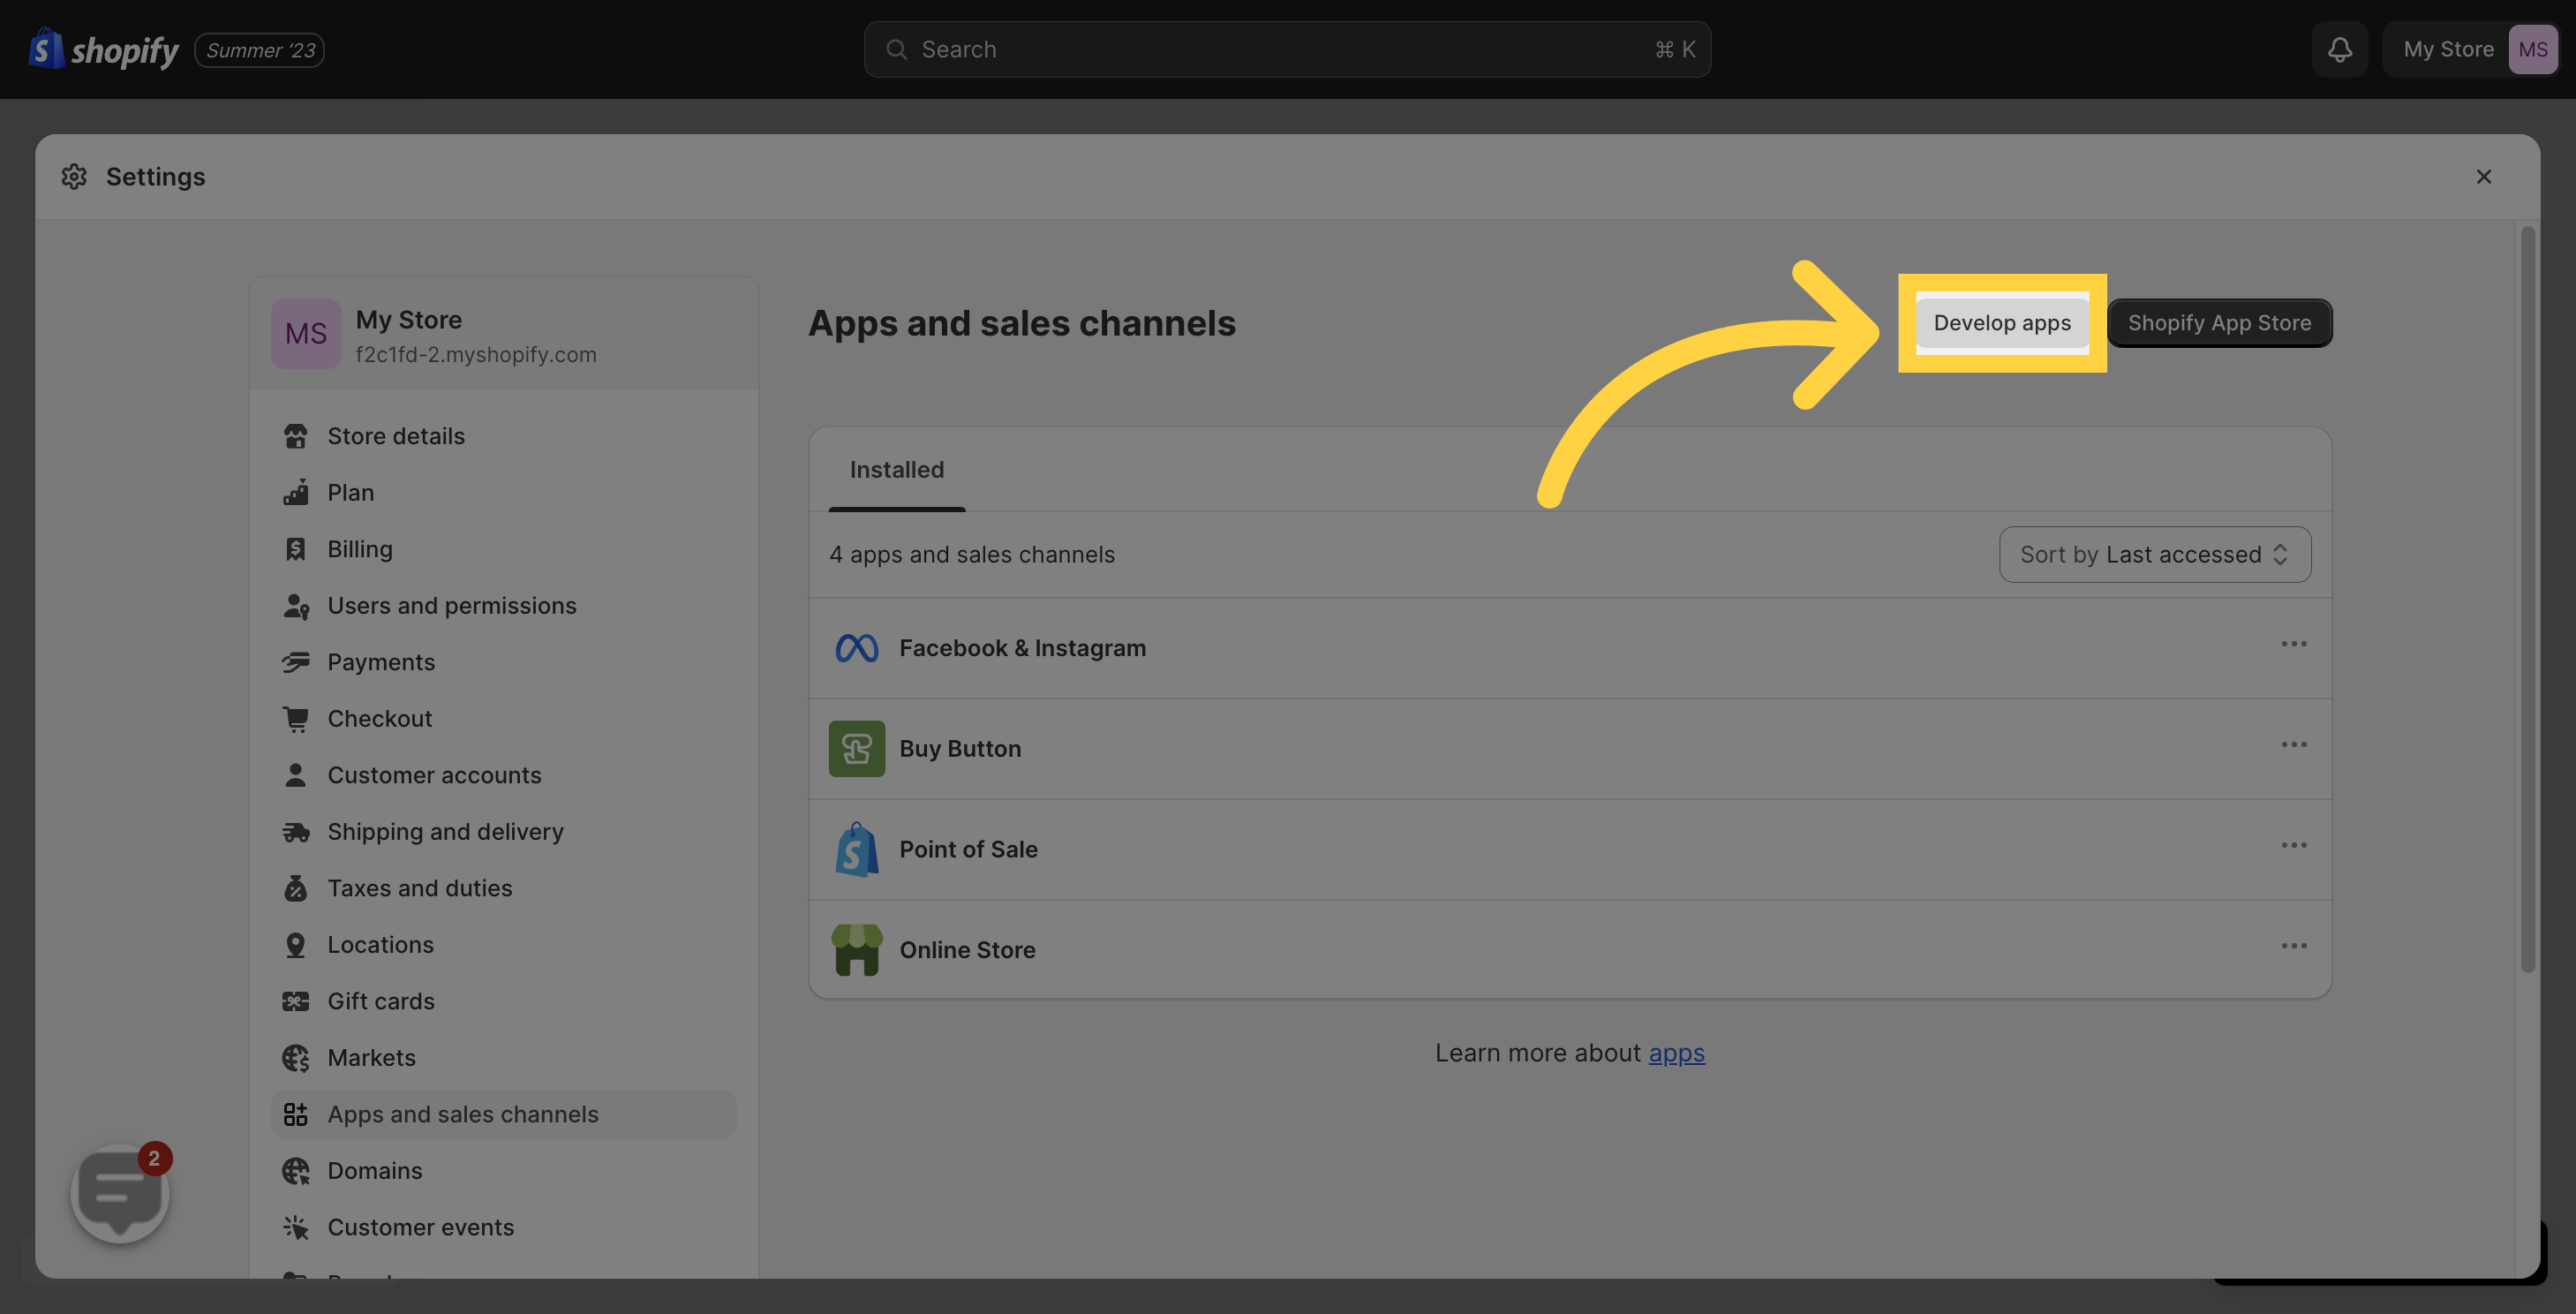Click the Buy Button app icon
This screenshot has height=1314, width=2576.
point(856,748)
